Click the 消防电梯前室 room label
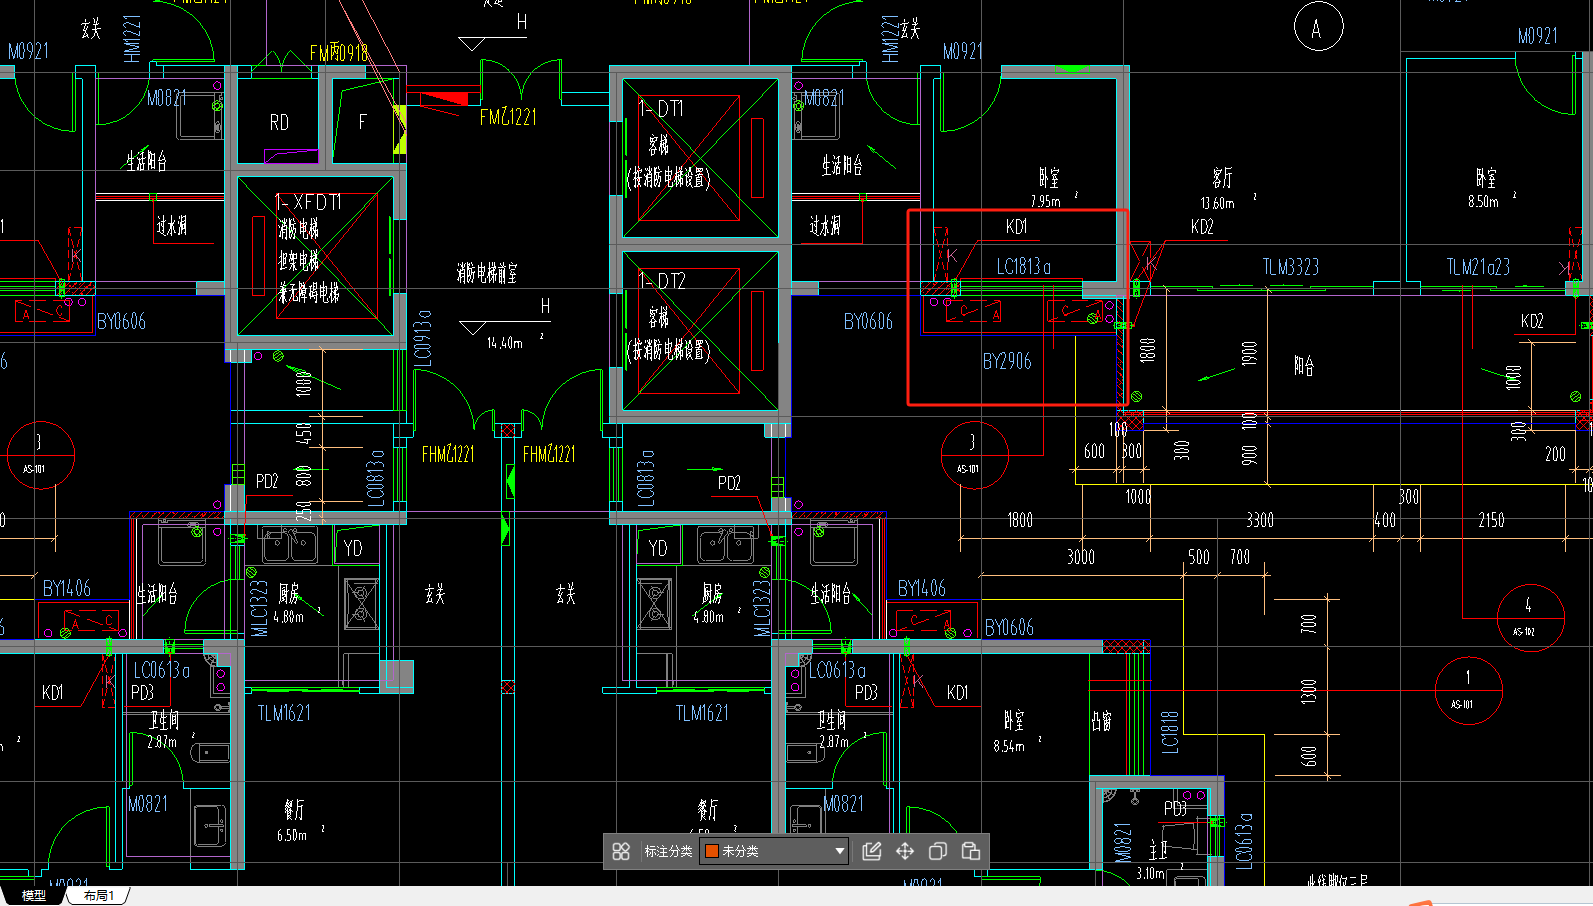 coord(487,273)
